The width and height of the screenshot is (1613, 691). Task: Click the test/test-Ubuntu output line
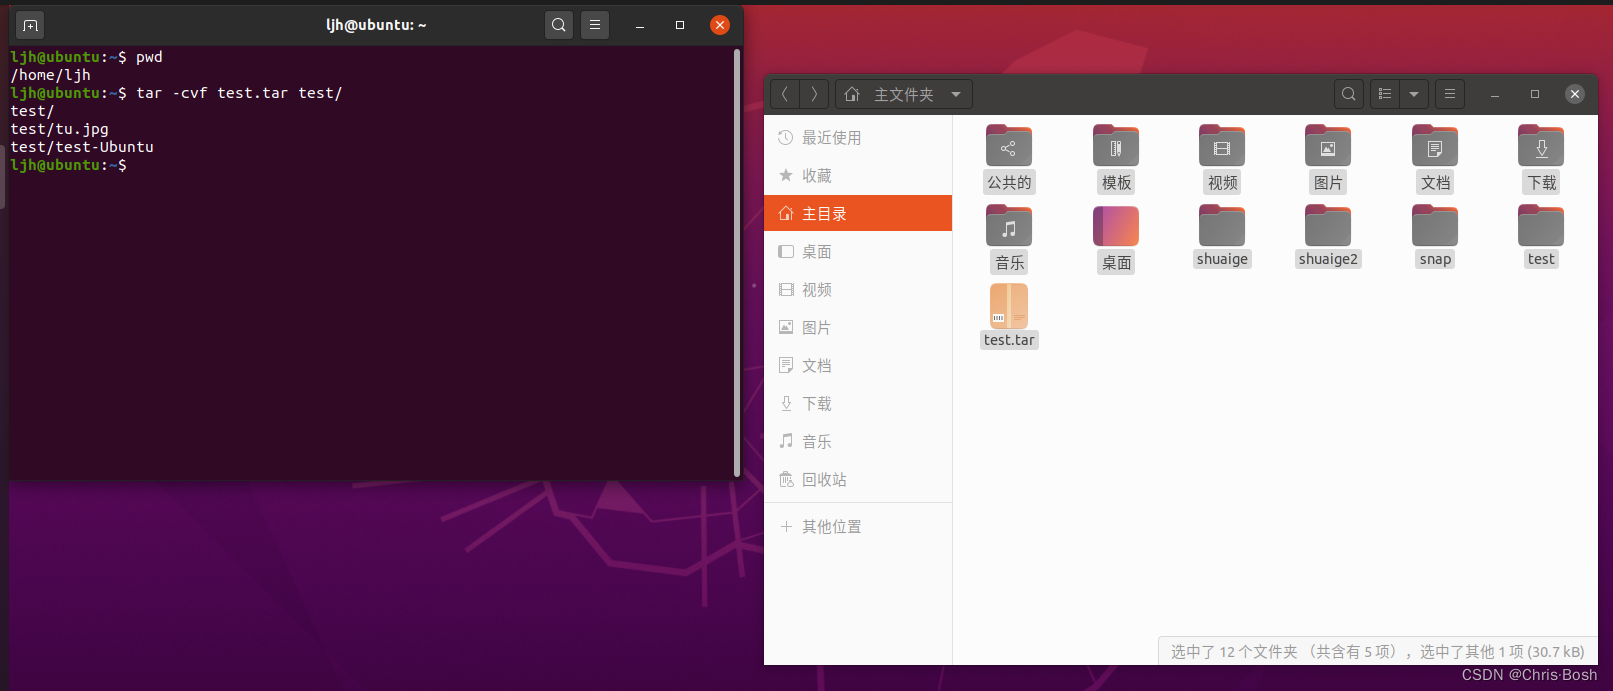coord(82,147)
